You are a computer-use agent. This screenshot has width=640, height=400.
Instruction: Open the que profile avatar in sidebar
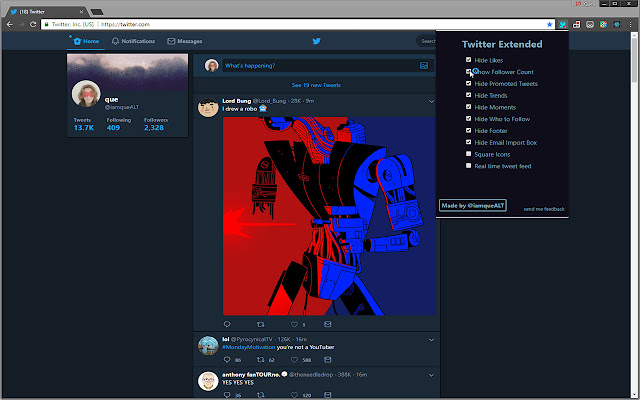point(86,93)
